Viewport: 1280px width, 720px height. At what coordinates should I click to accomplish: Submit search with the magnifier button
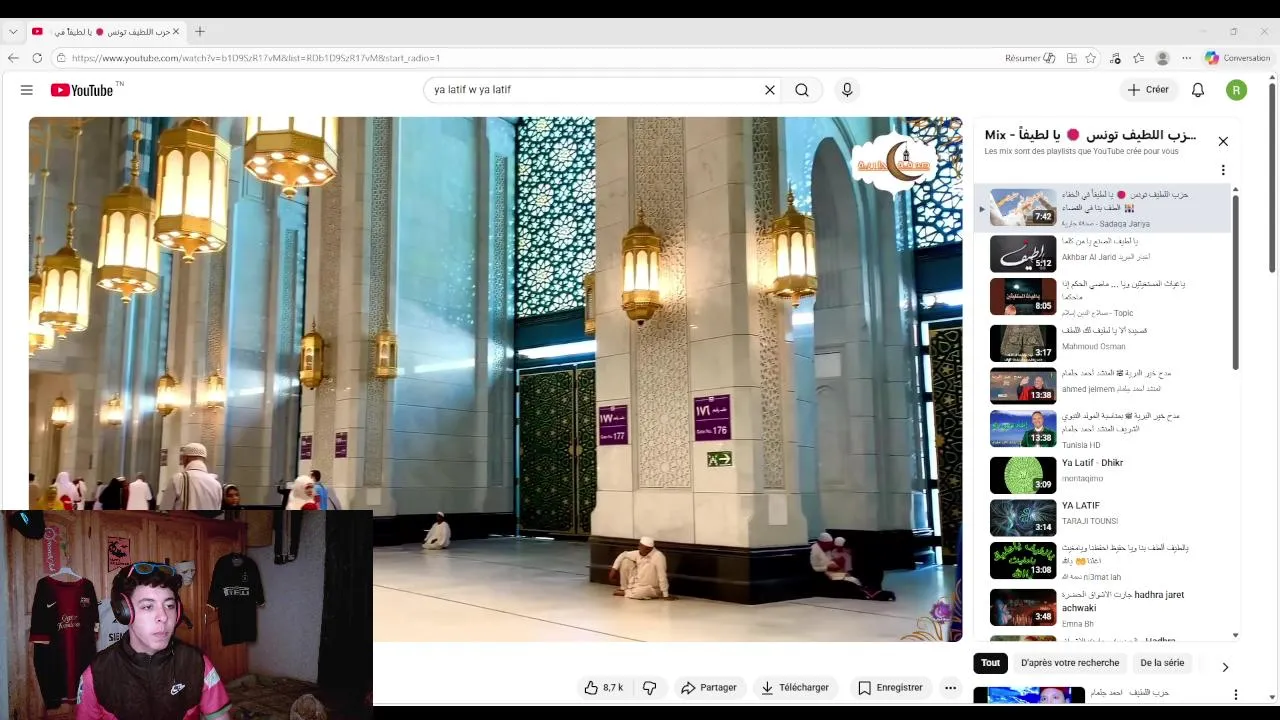(x=802, y=90)
